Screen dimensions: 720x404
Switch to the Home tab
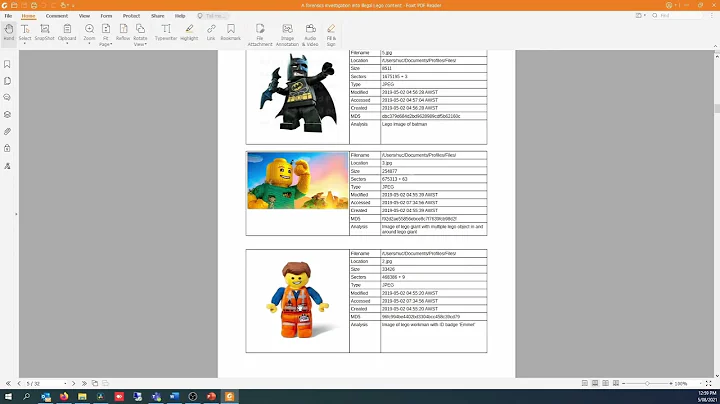28,16
